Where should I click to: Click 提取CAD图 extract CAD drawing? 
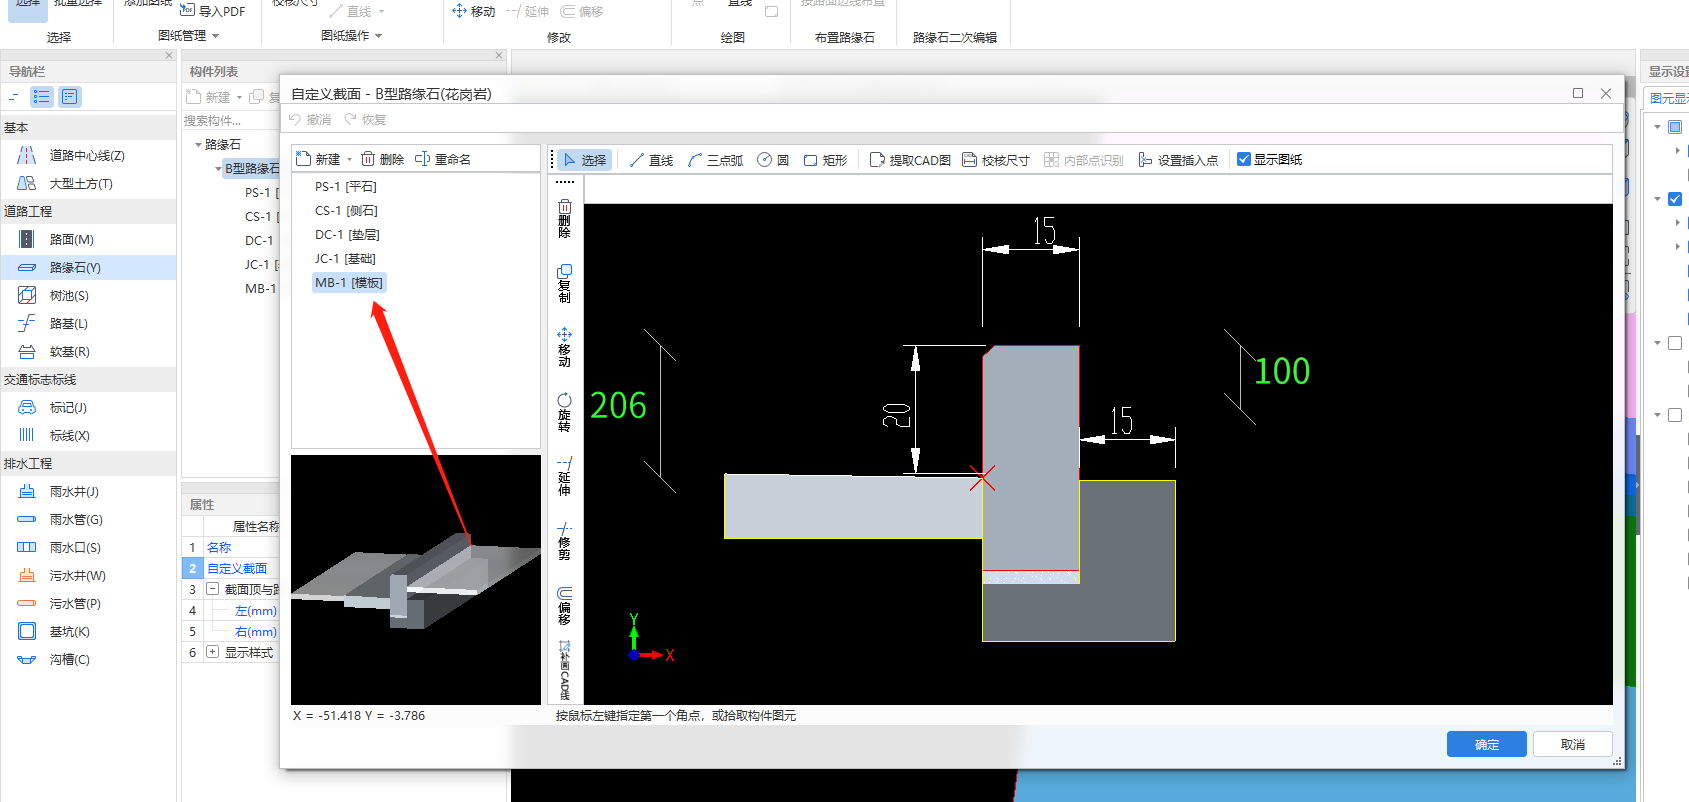click(910, 160)
